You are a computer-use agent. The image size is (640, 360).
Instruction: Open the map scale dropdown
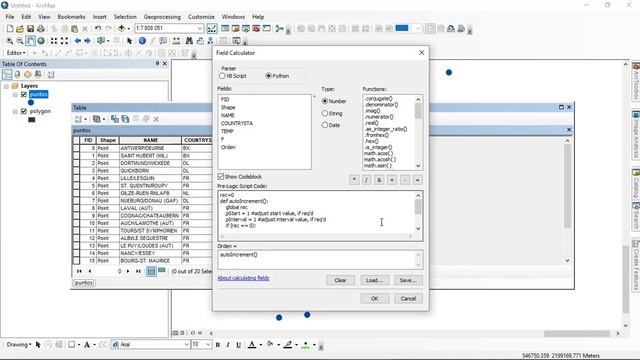pyautogui.click(x=200, y=29)
